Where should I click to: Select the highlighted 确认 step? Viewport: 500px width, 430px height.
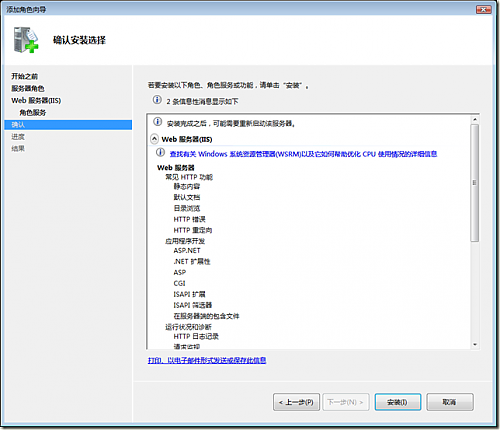(x=68, y=125)
